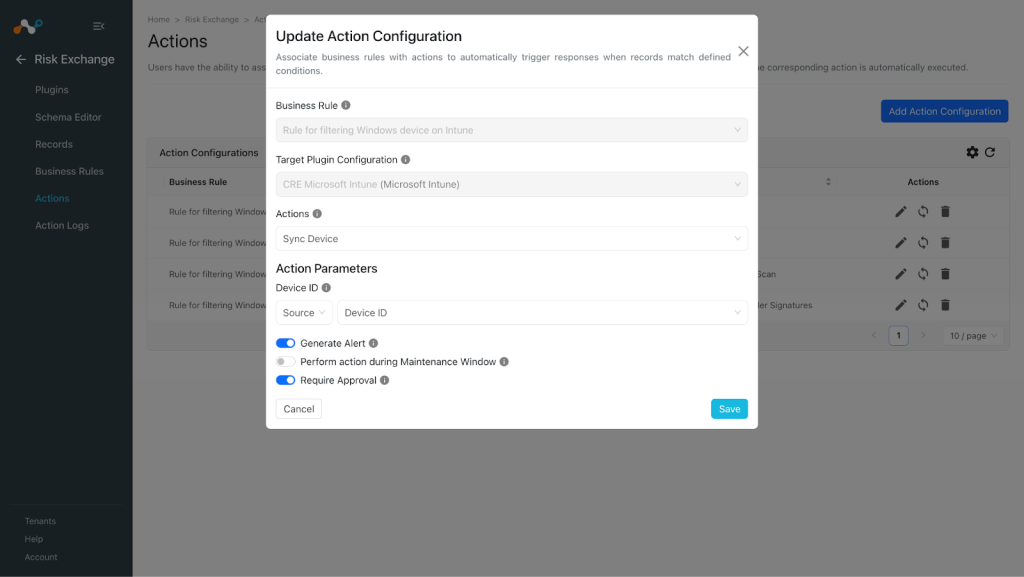
Task: Collapse the sidebar with the menu icon
Action: pos(99,26)
